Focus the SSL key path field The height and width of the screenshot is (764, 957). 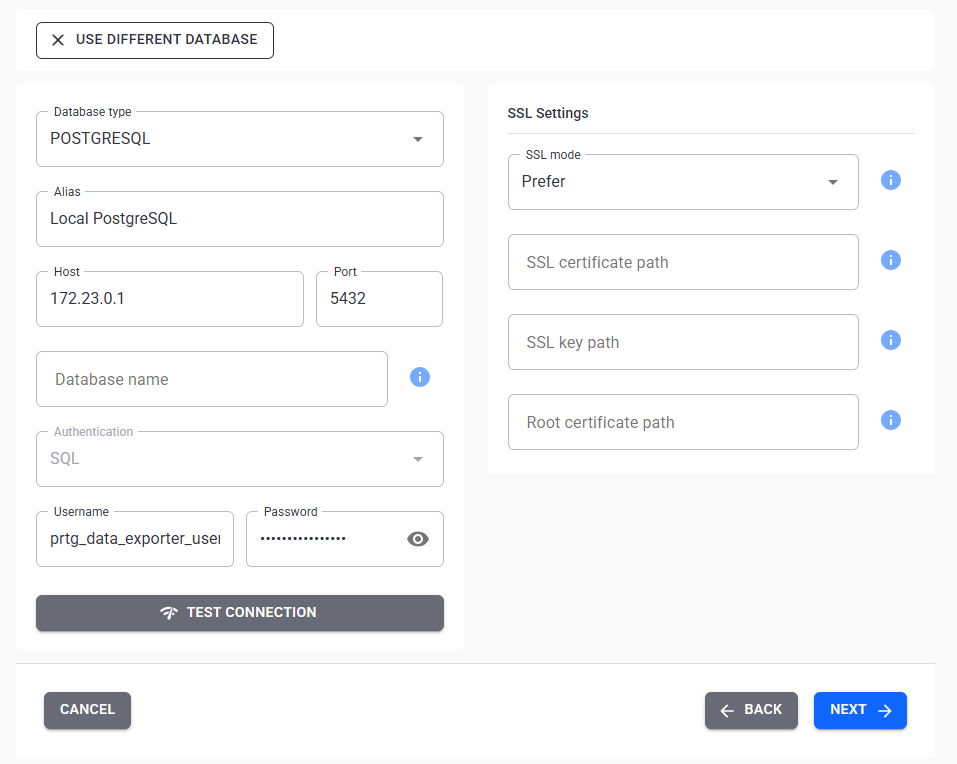[683, 342]
